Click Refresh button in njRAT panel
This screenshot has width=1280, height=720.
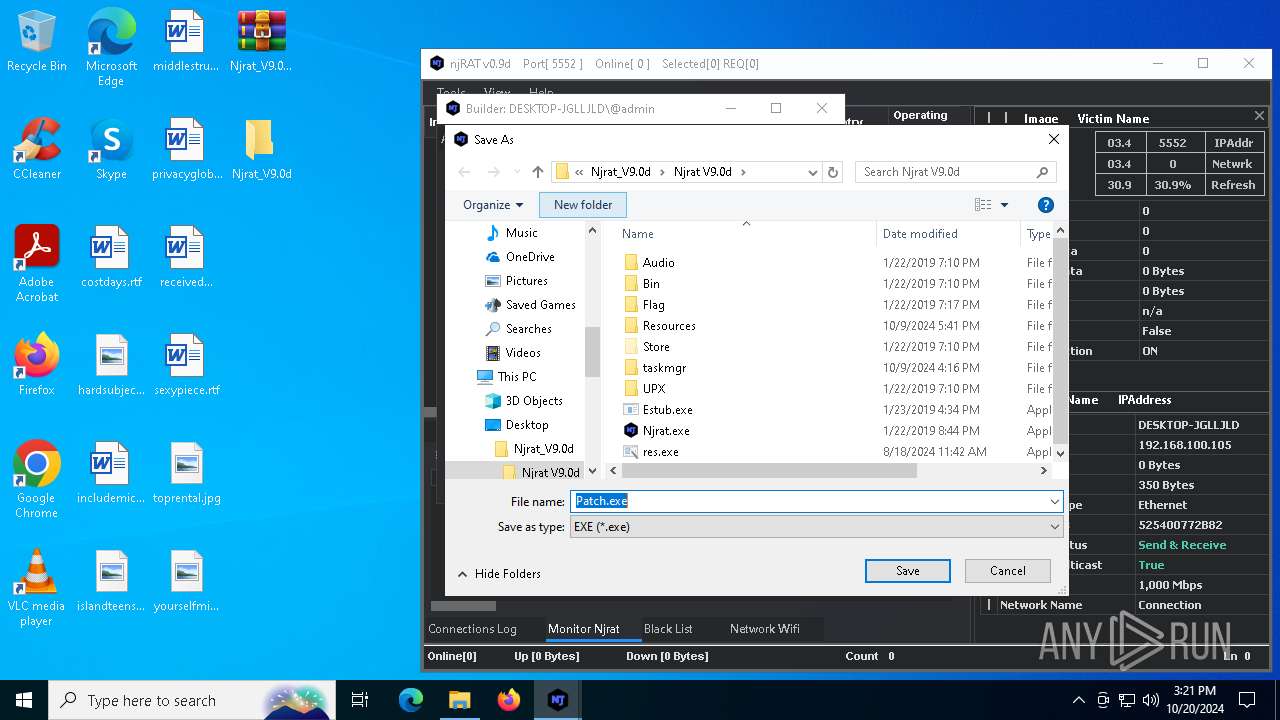pyautogui.click(x=1233, y=185)
